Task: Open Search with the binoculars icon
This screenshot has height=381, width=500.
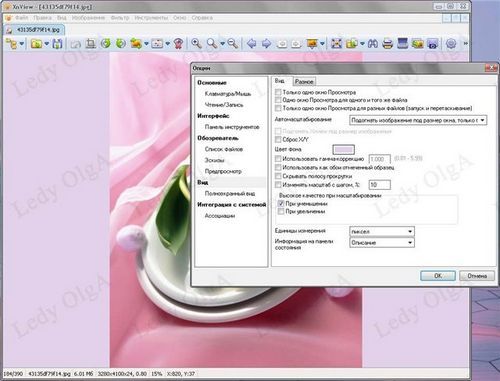Action: (373, 43)
